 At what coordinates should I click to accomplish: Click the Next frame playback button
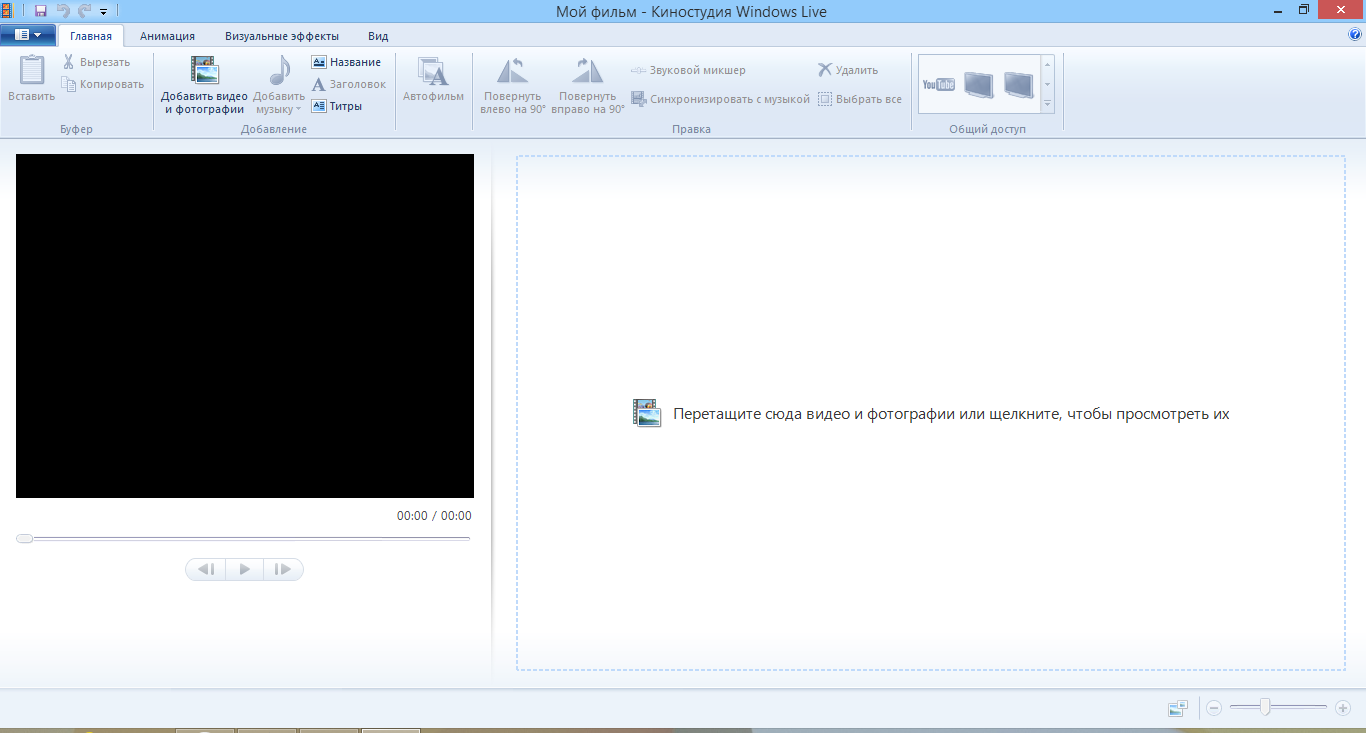[283, 570]
